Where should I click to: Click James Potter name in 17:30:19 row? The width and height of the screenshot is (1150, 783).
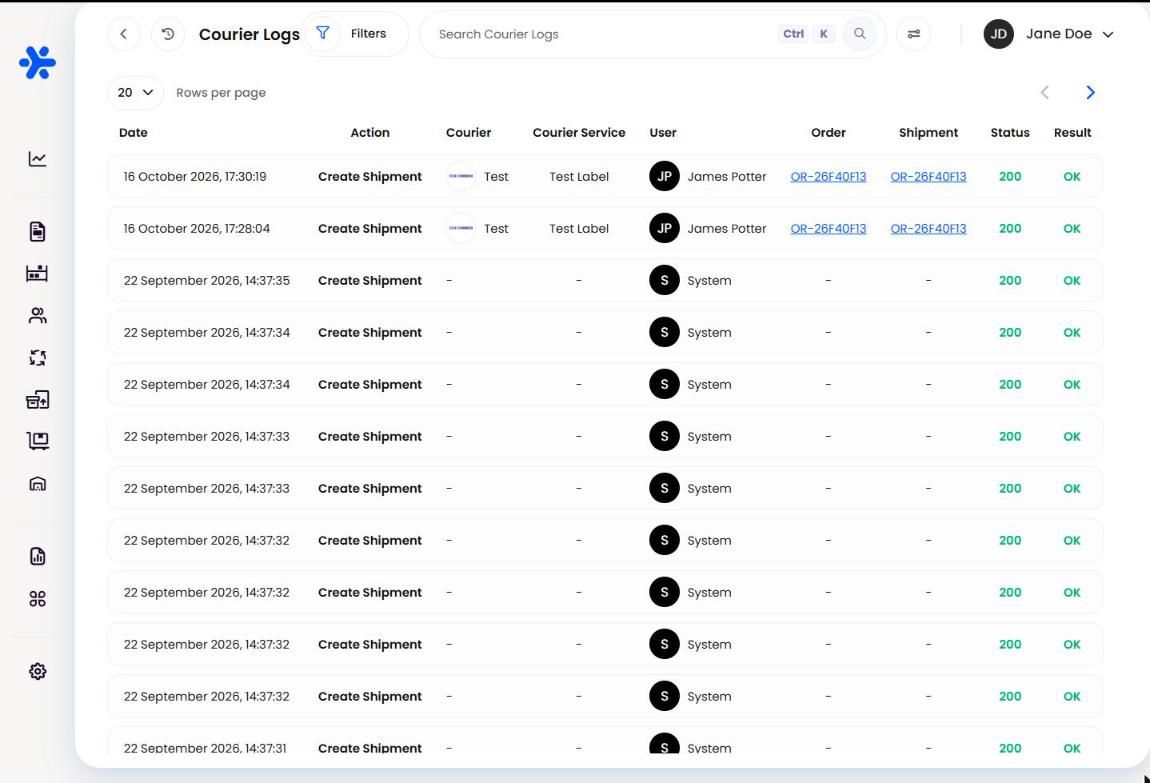click(x=727, y=177)
